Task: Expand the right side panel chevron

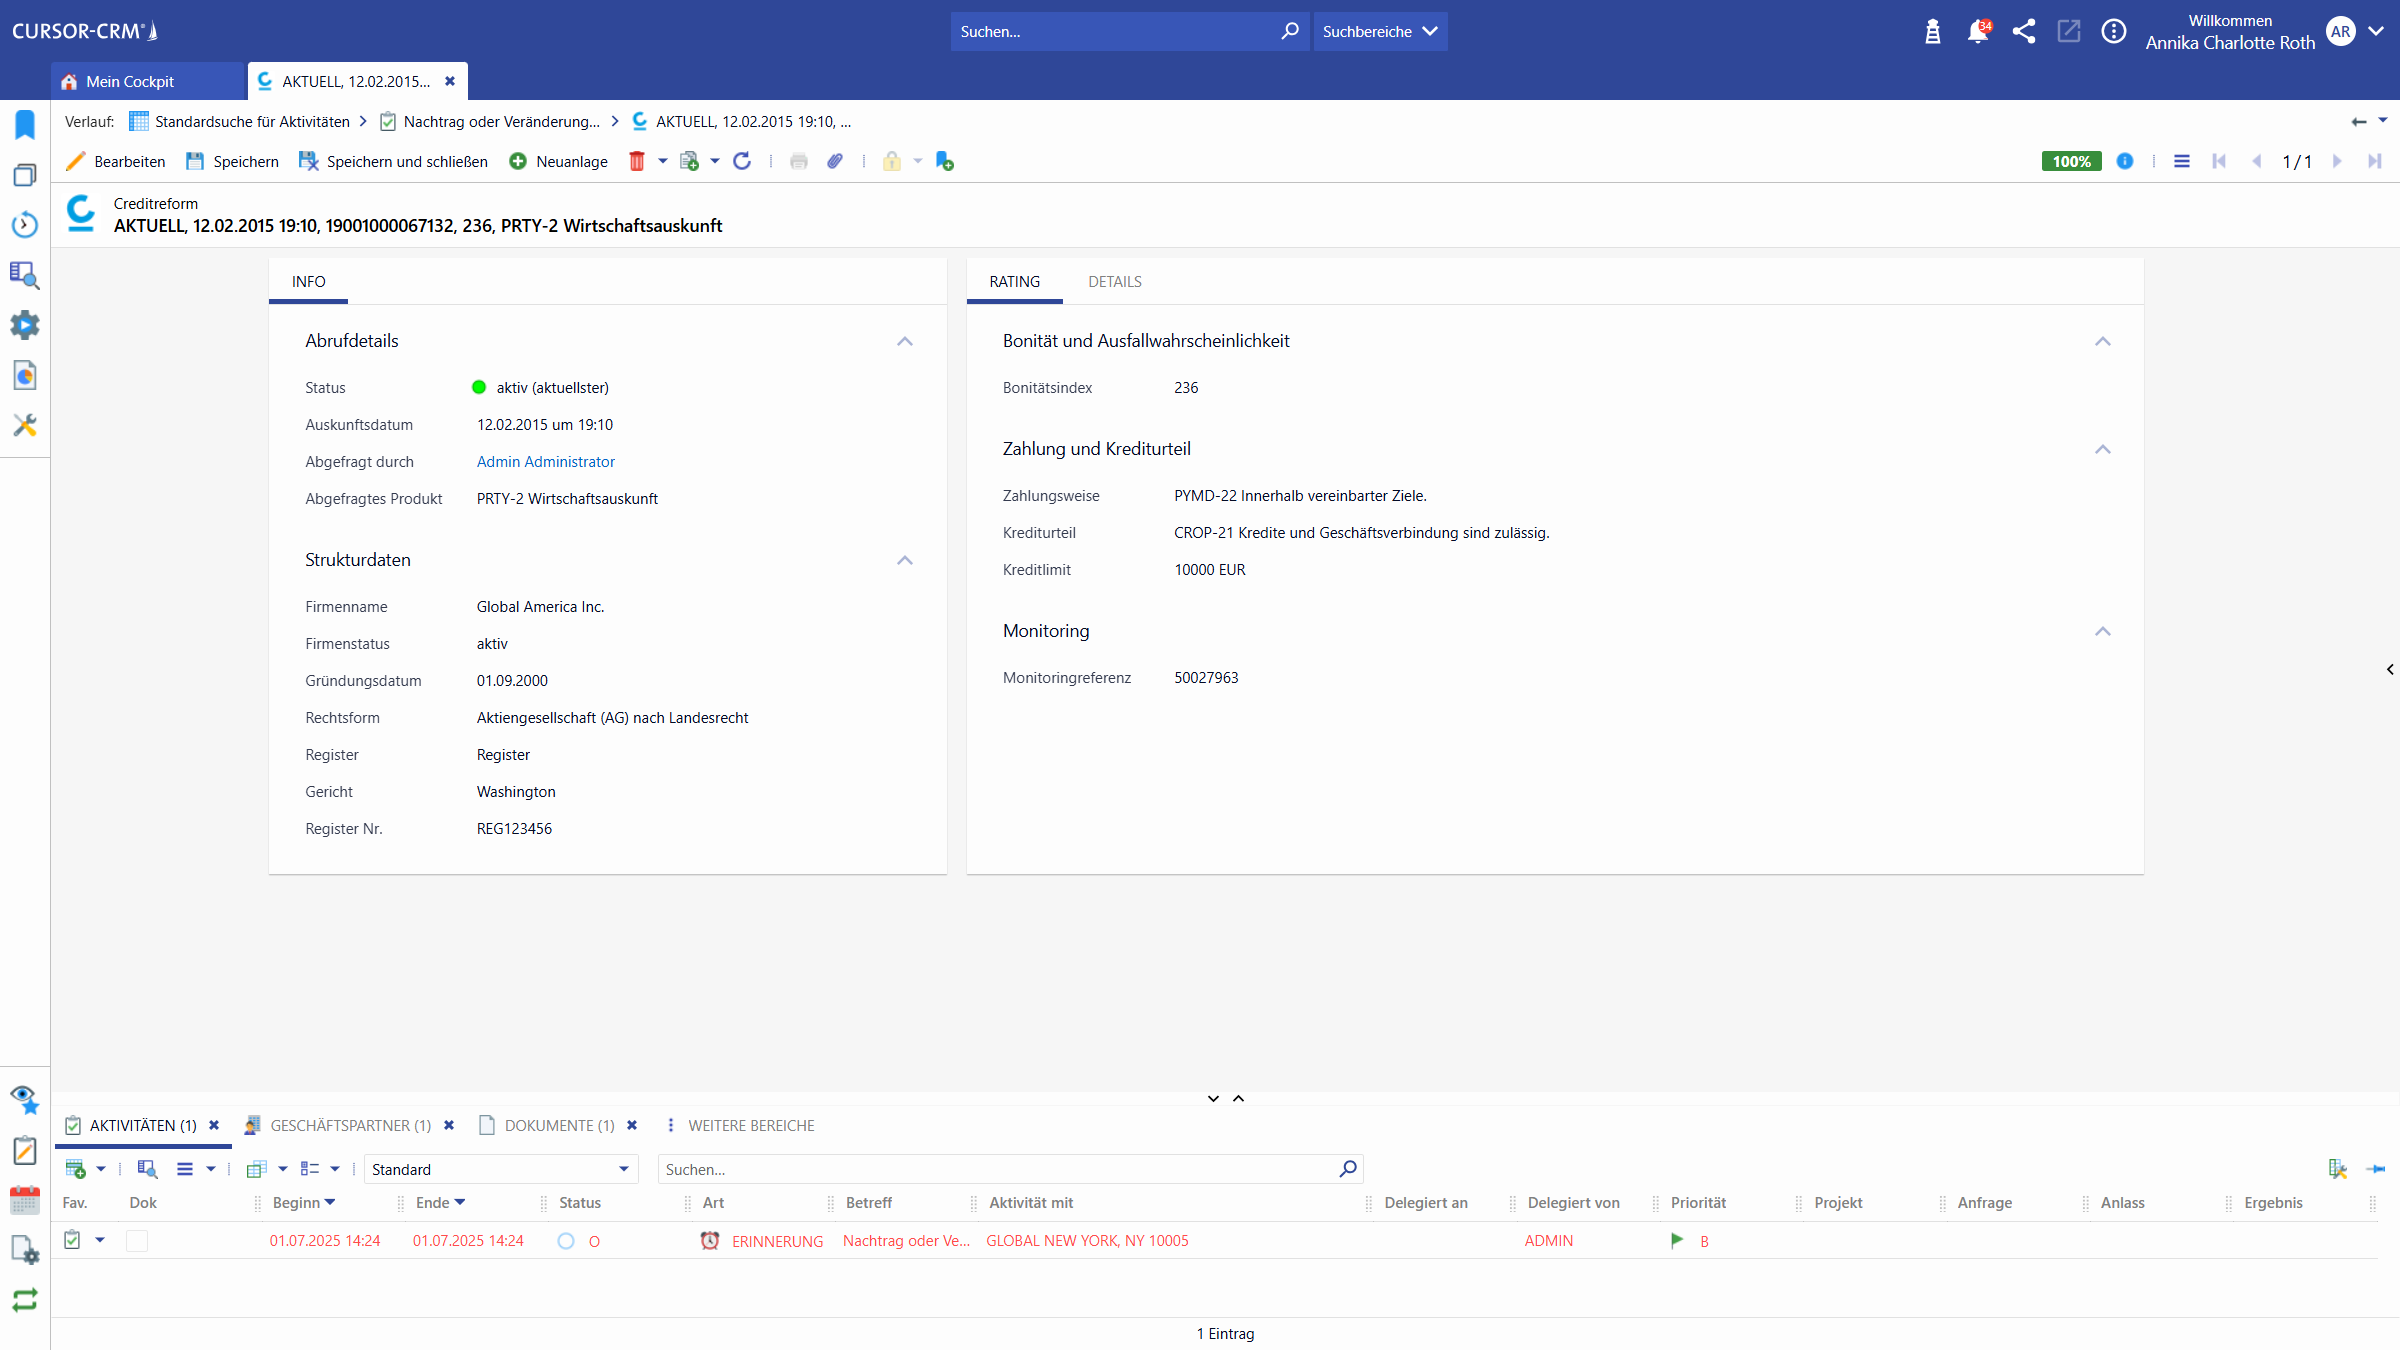Action: [x=2390, y=669]
